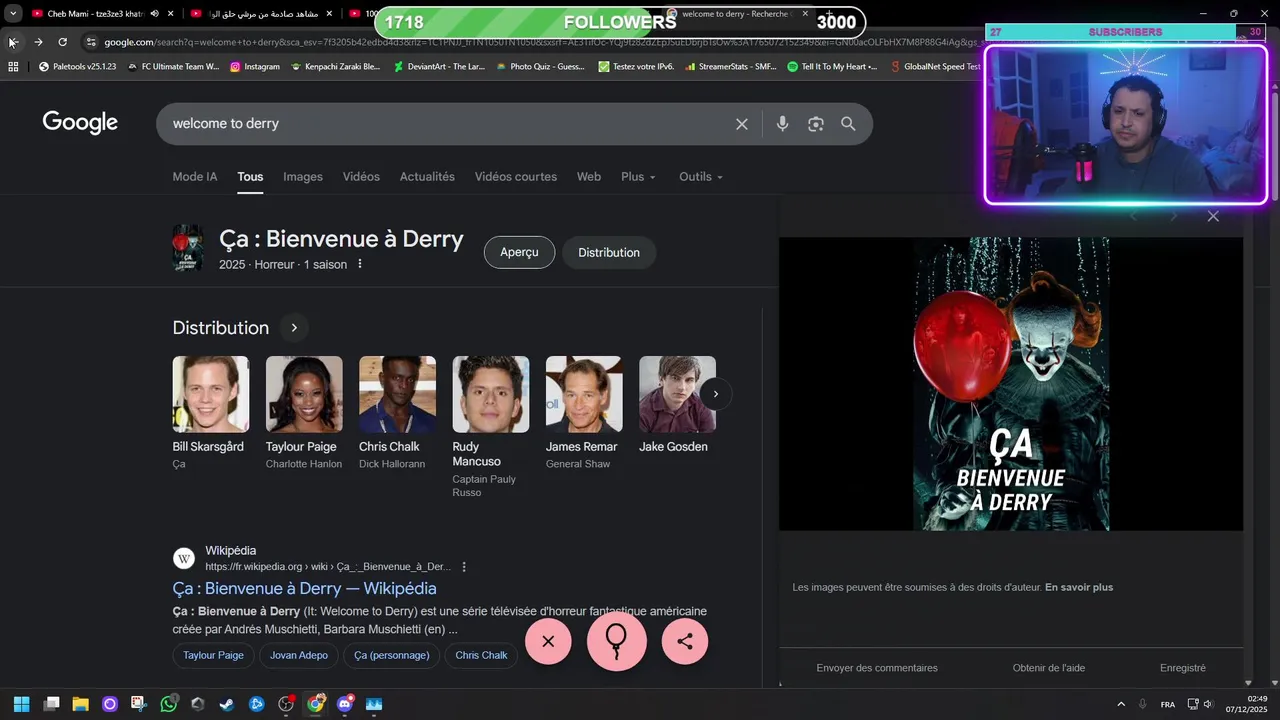The width and height of the screenshot is (1280, 720).
Task: Click 'Obtenir de l'aide'
Action: [1048, 668]
